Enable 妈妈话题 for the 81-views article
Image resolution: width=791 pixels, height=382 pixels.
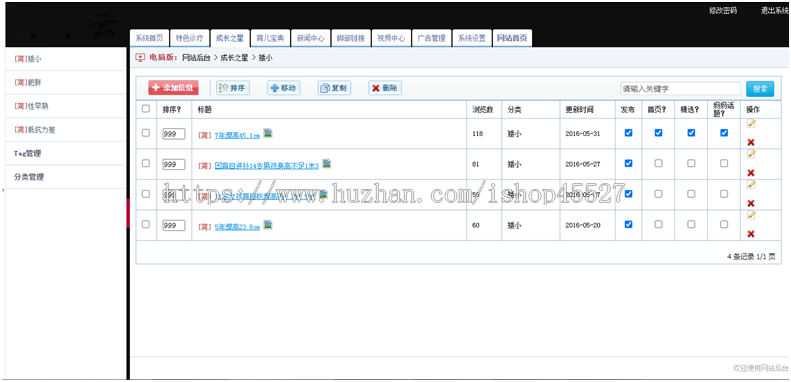(724, 163)
